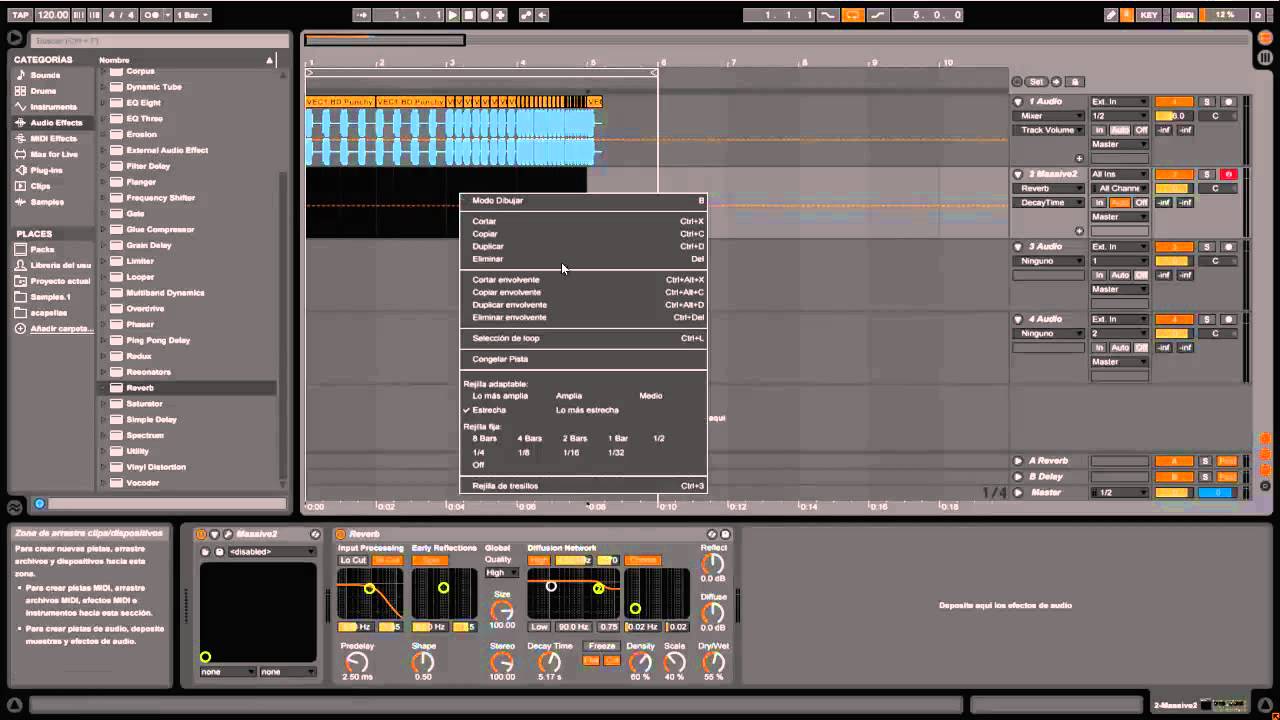Disarm the 2 Massive2 record button

pyautogui.click(x=1229, y=175)
